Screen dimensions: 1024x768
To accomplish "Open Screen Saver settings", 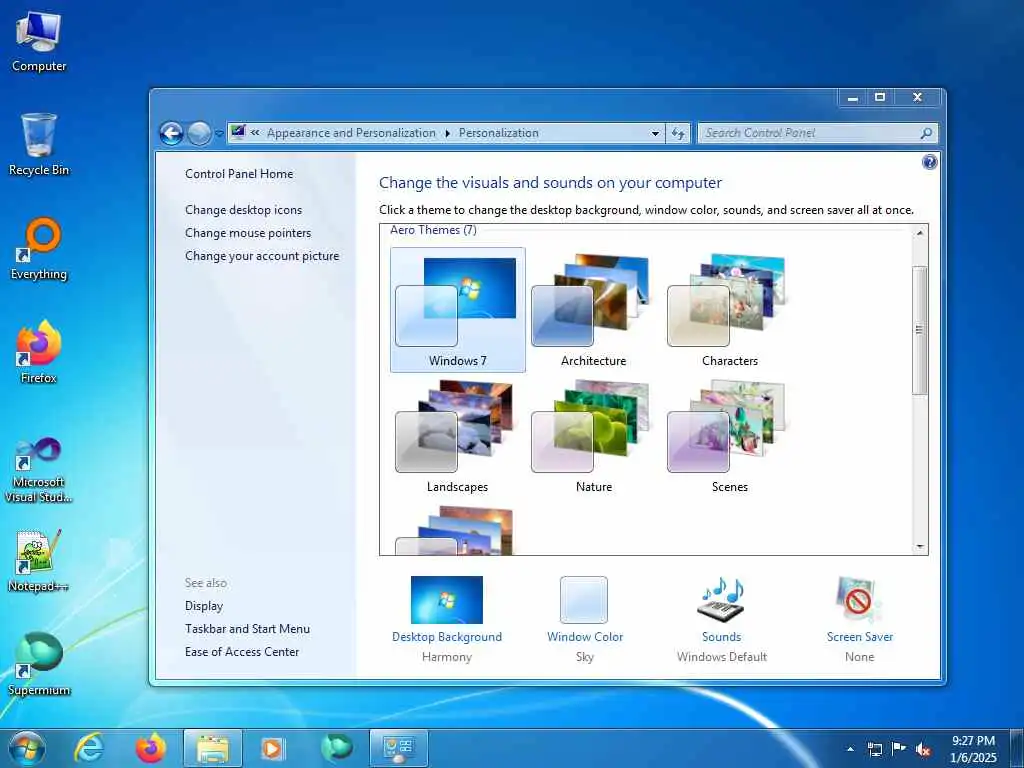I will pos(859,618).
